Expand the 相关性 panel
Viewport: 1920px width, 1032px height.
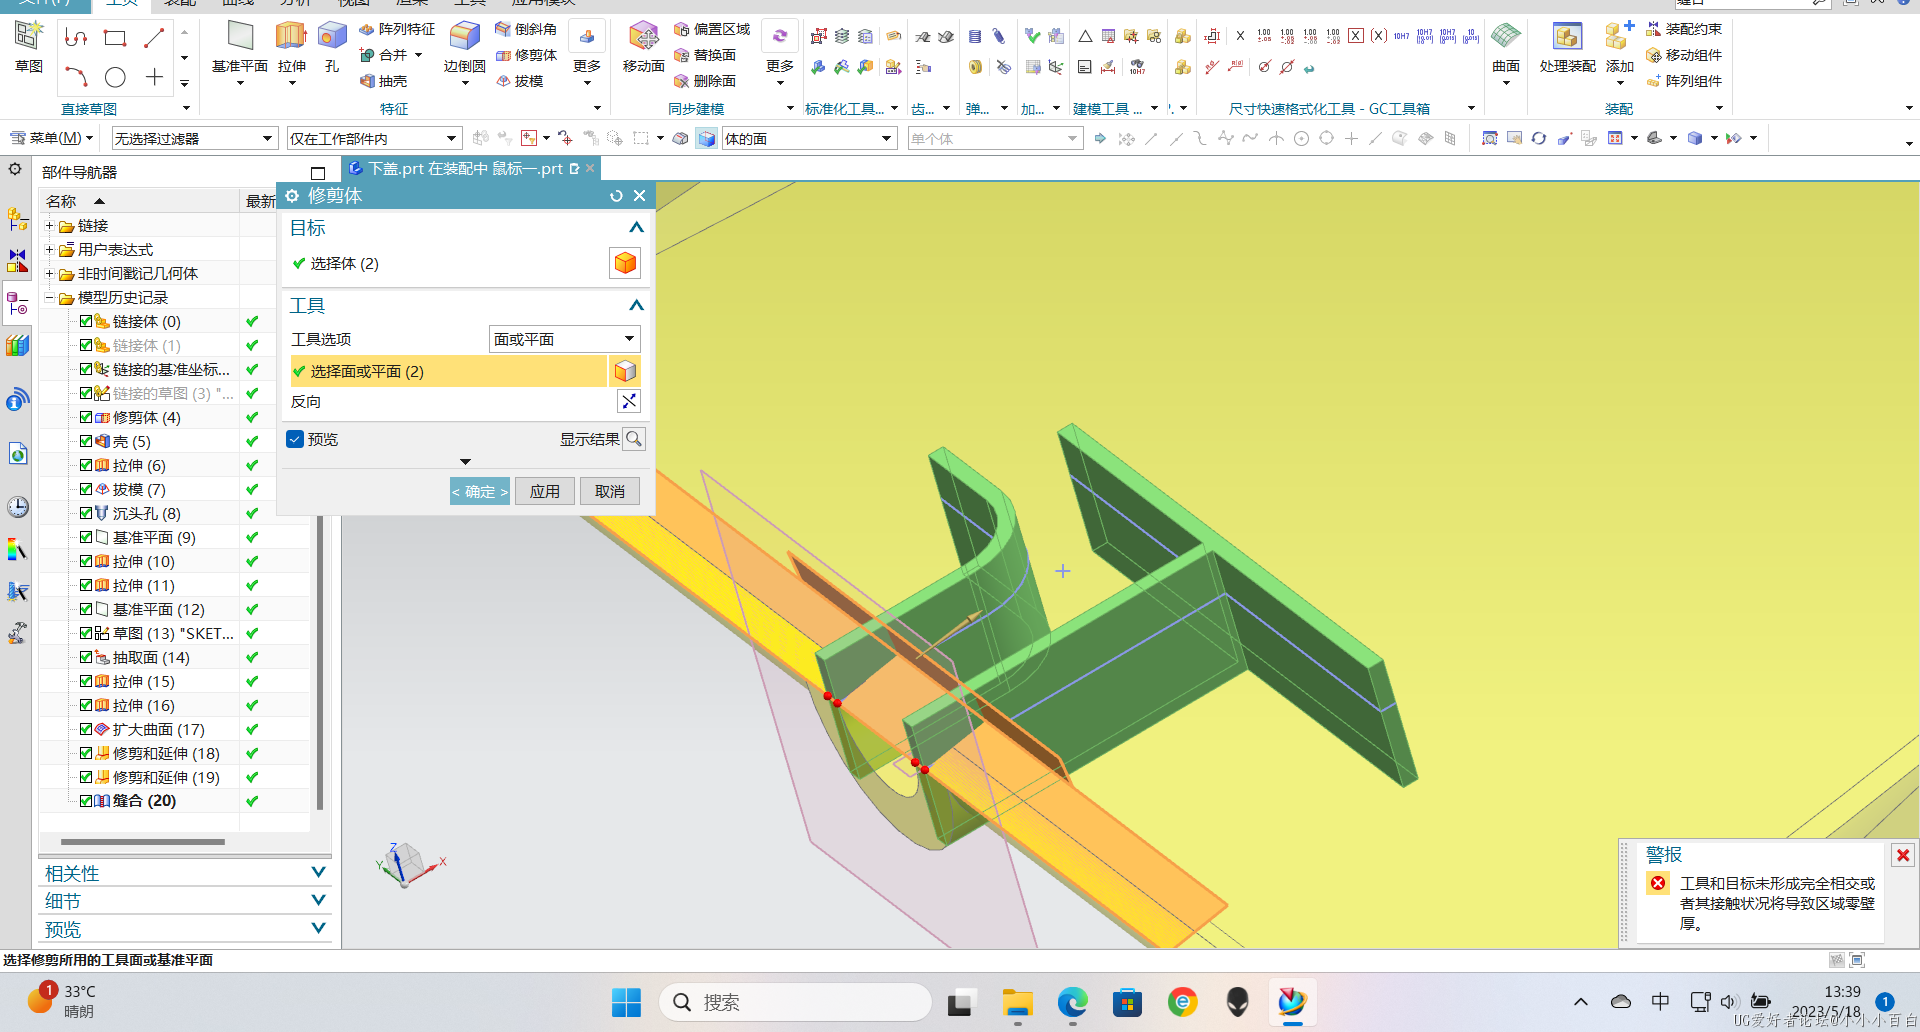pos(318,873)
